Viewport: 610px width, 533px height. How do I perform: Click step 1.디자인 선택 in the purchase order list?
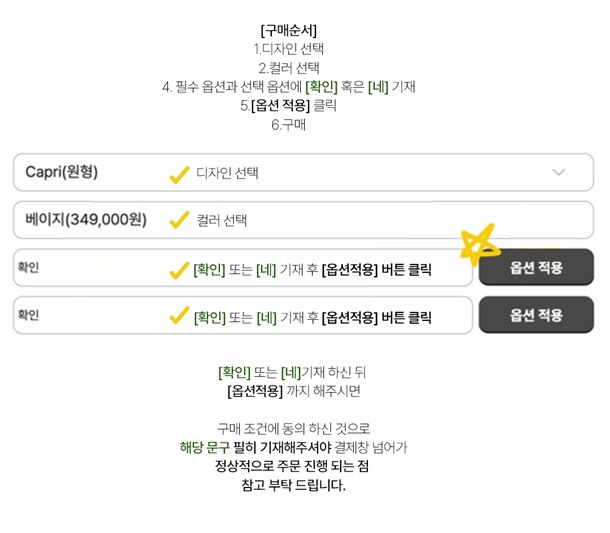click(x=288, y=48)
